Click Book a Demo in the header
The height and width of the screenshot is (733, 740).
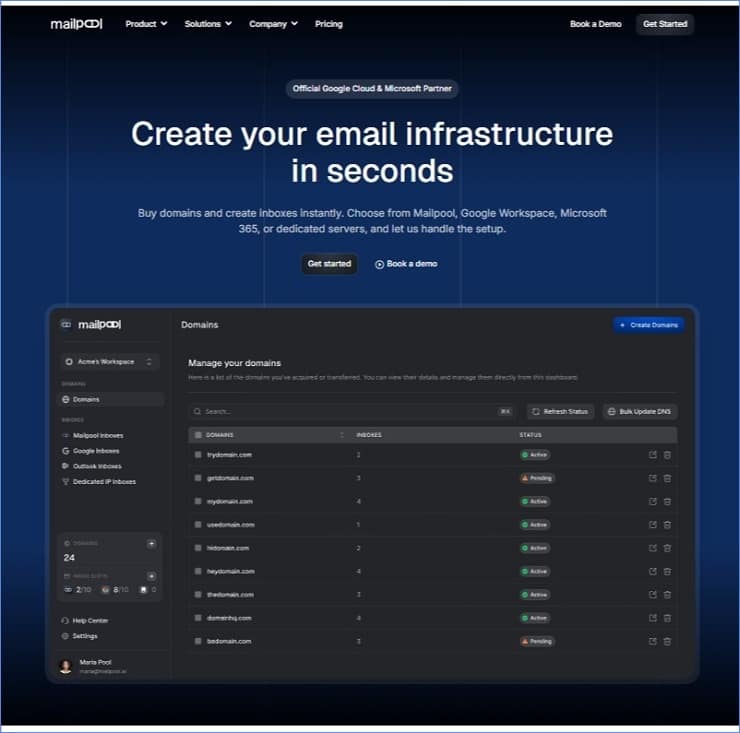pyautogui.click(x=595, y=24)
